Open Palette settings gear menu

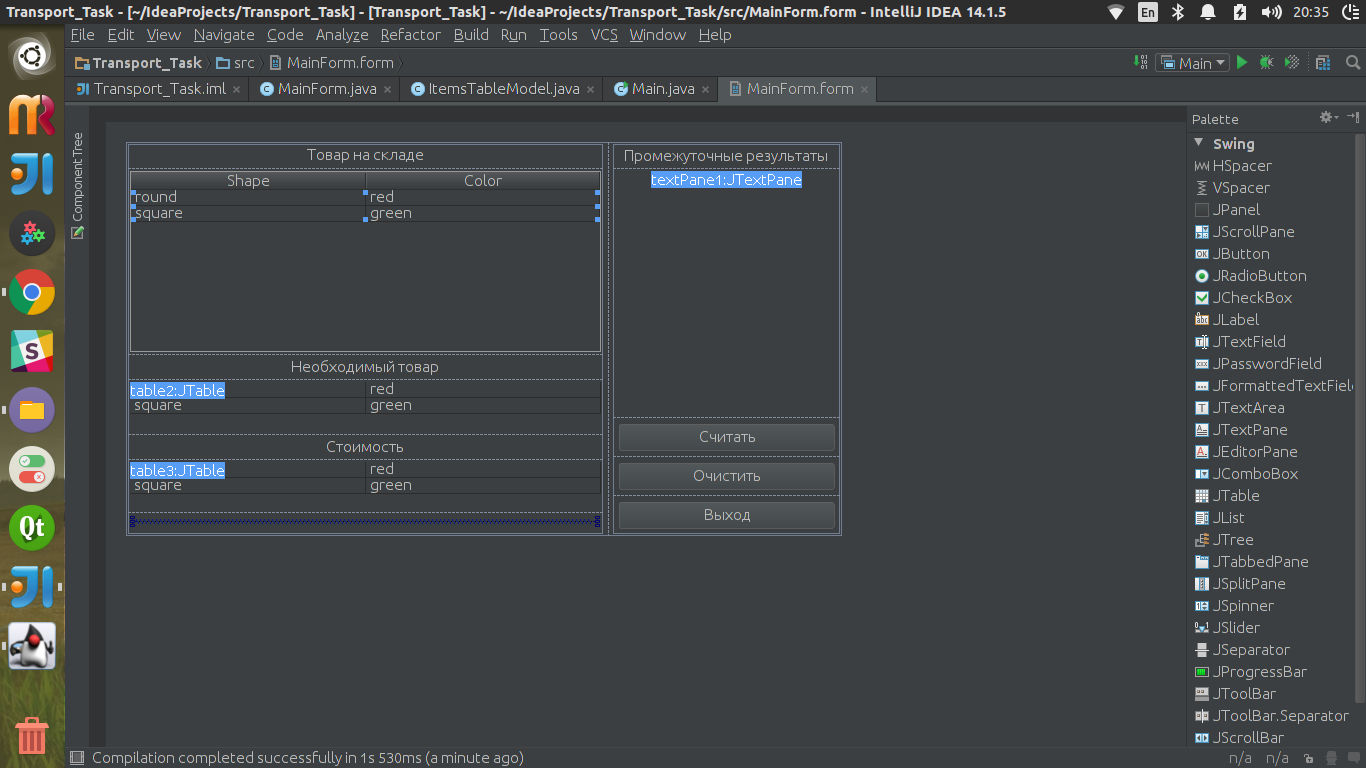(x=1328, y=118)
